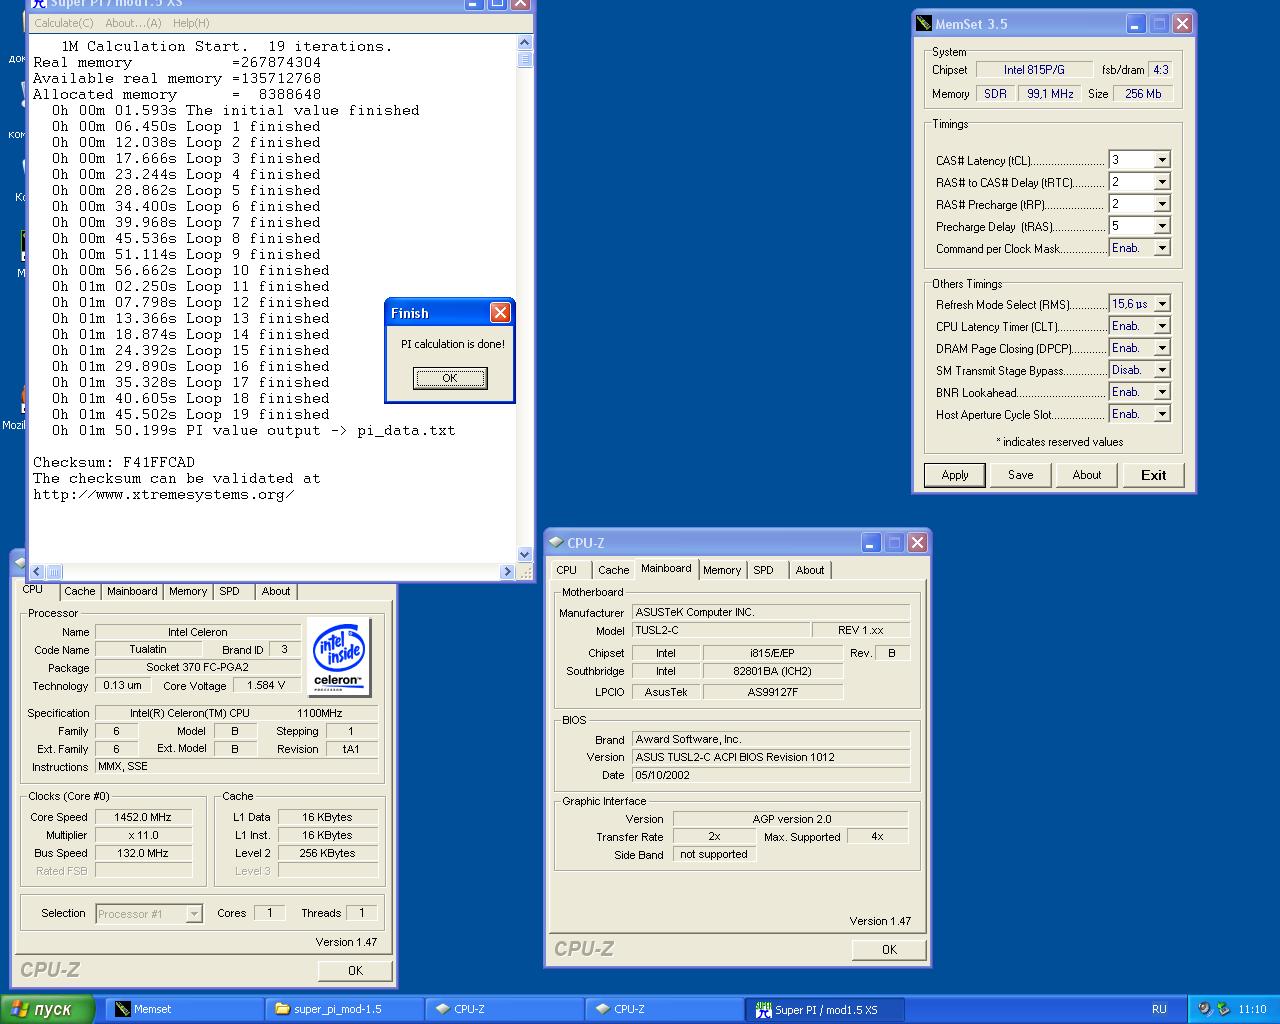Click Intel 815P/G chipset value

pos(1034,70)
